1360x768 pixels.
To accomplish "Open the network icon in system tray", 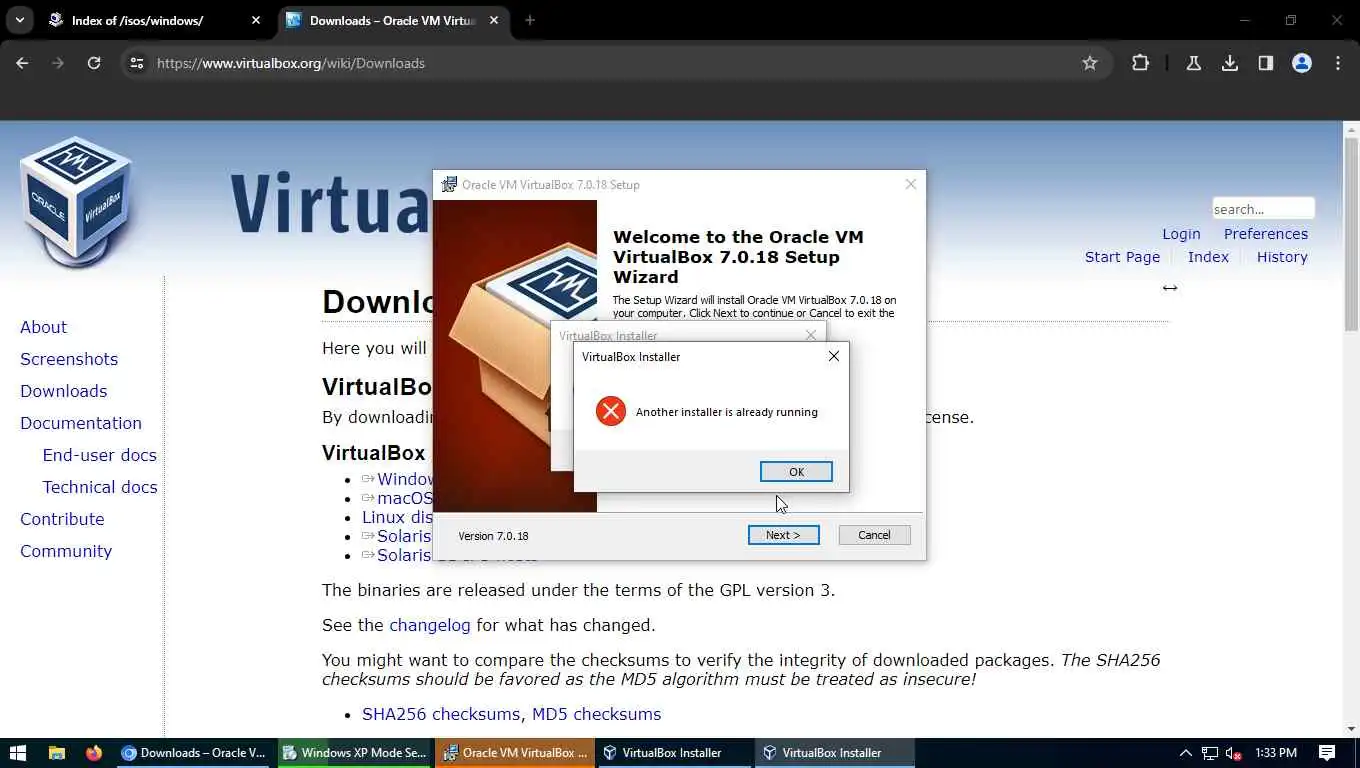I will coord(1210,753).
